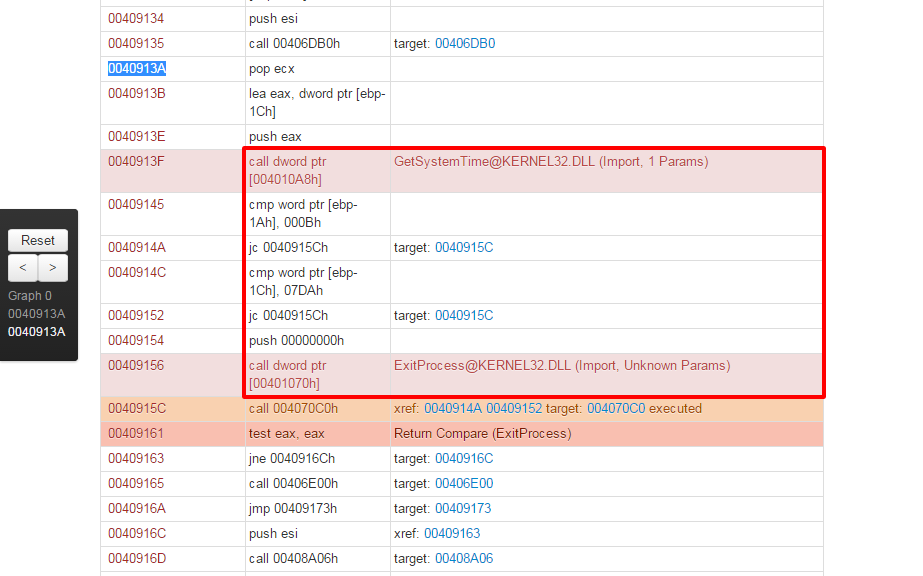Click xref link 00409163 on the push esi row

[457, 533]
